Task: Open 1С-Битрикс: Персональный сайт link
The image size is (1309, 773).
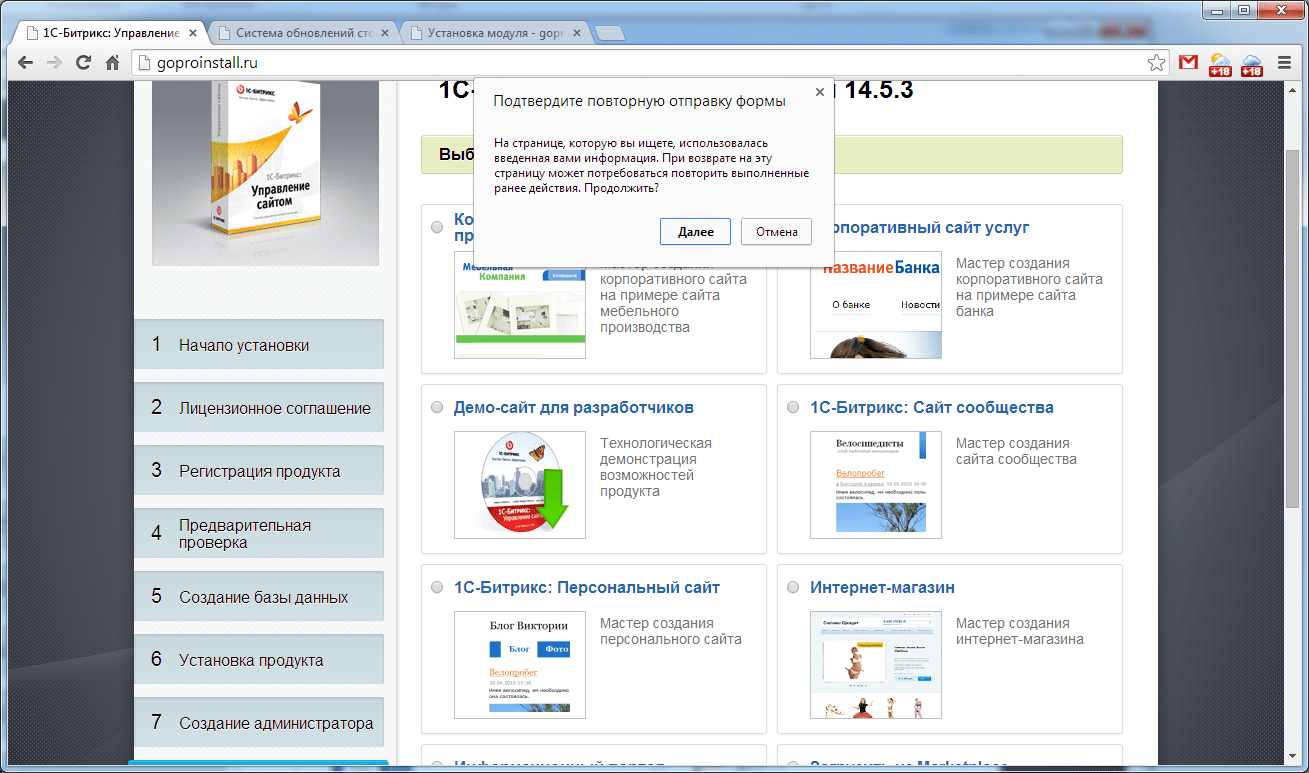Action: [586, 588]
